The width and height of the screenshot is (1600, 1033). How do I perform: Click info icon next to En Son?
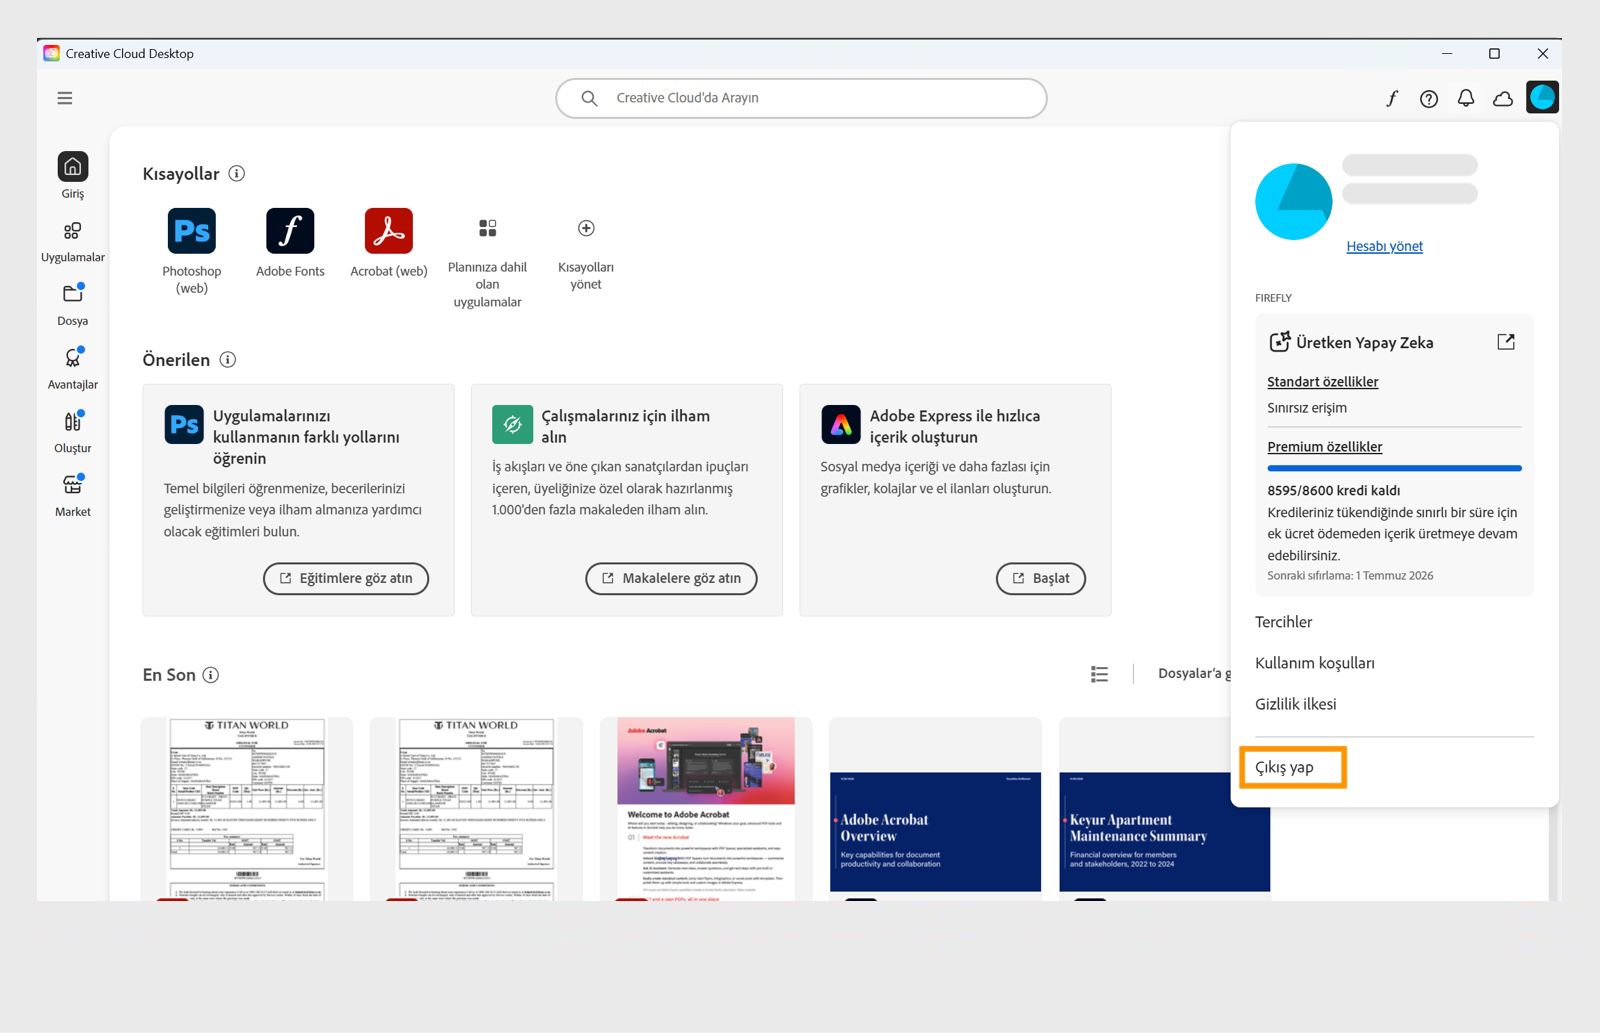[211, 675]
